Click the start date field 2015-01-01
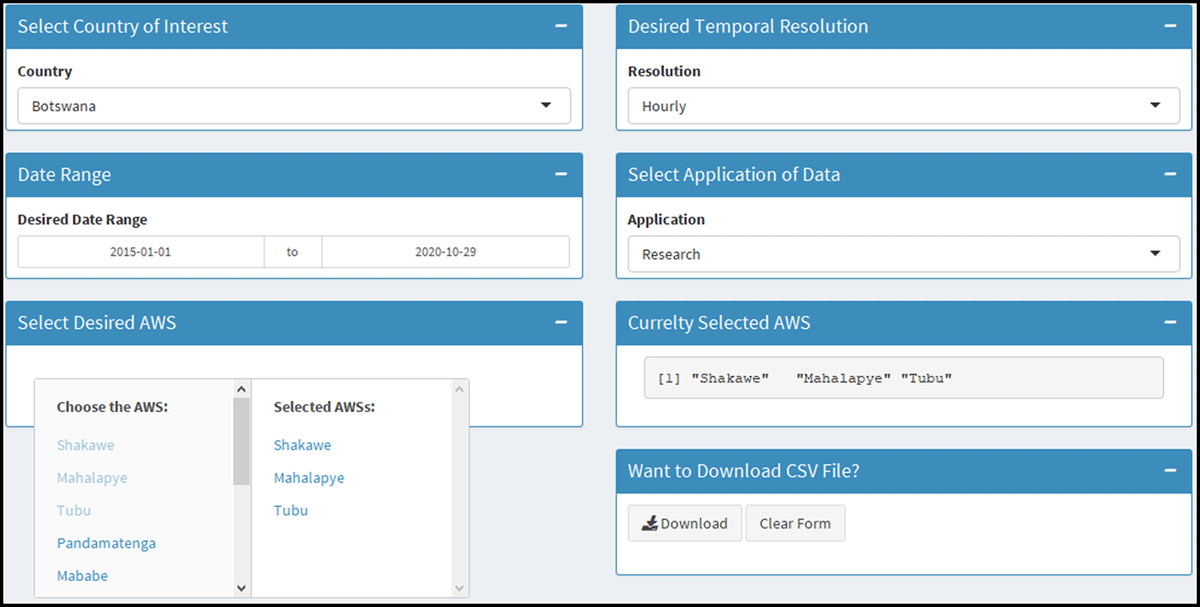The image size is (1200, 607). [141, 252]
